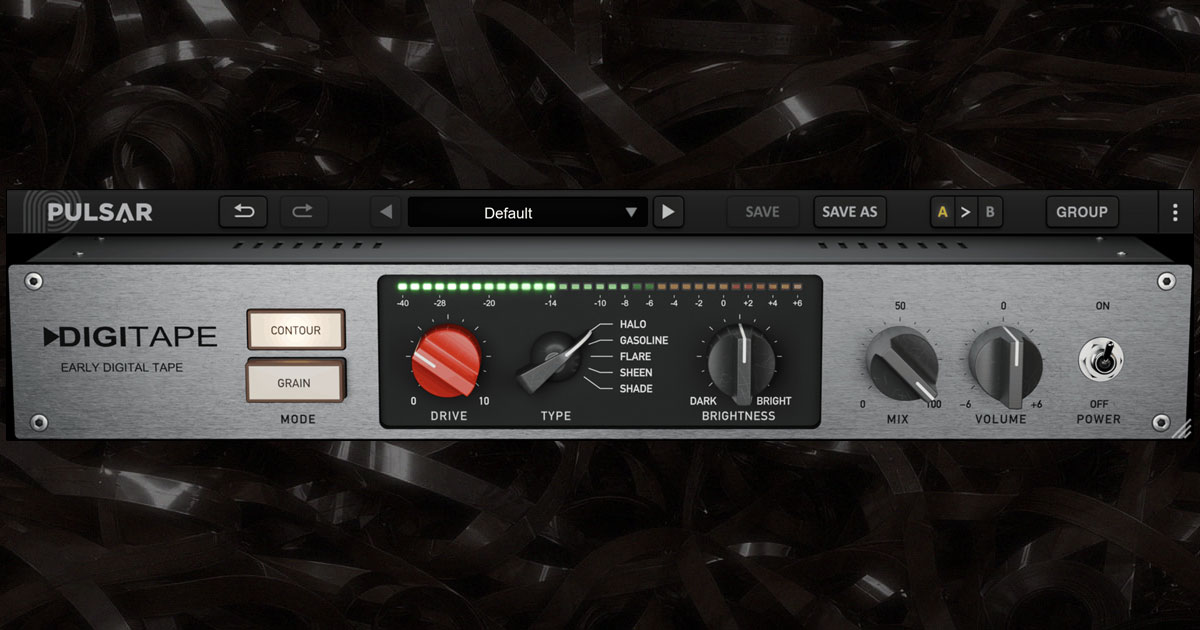Click the VOLUME knob
1200x630 pixels.
(x=1003, y=365)
